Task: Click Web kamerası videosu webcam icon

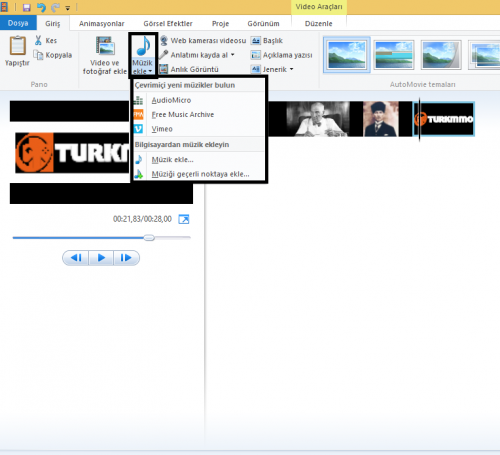Action: 164,41
